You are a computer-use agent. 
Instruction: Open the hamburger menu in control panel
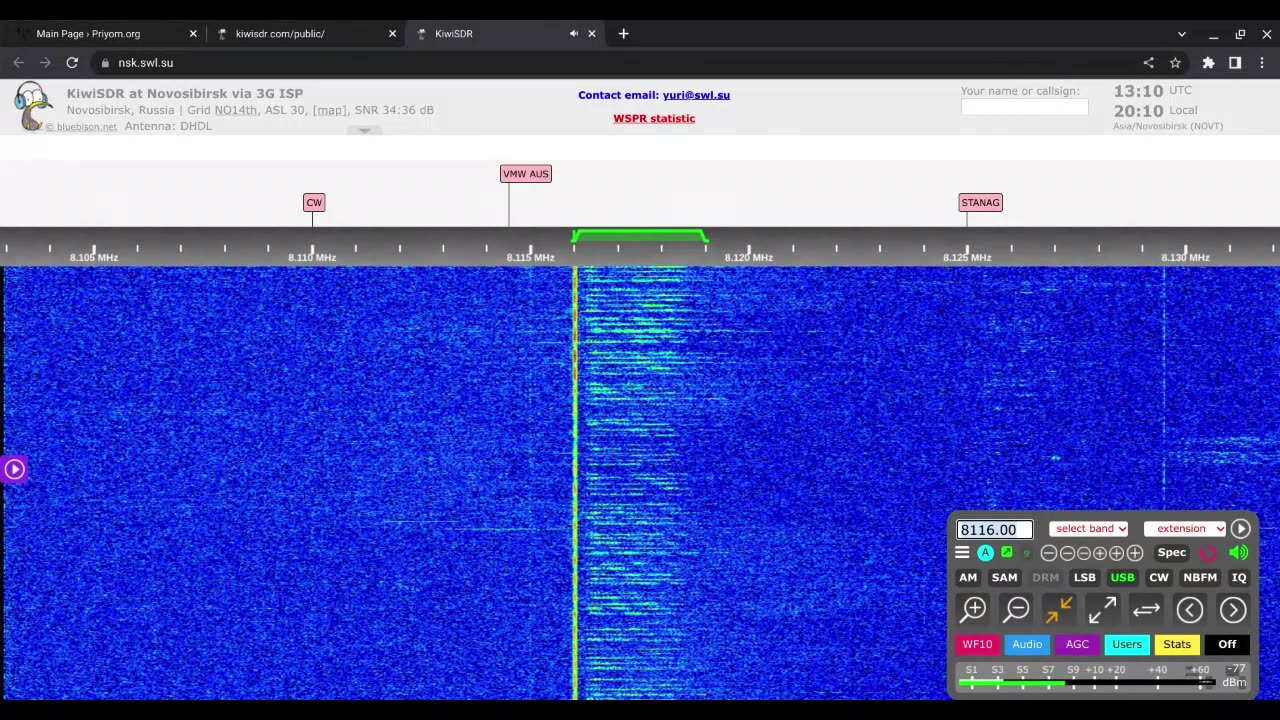(962, 553)
